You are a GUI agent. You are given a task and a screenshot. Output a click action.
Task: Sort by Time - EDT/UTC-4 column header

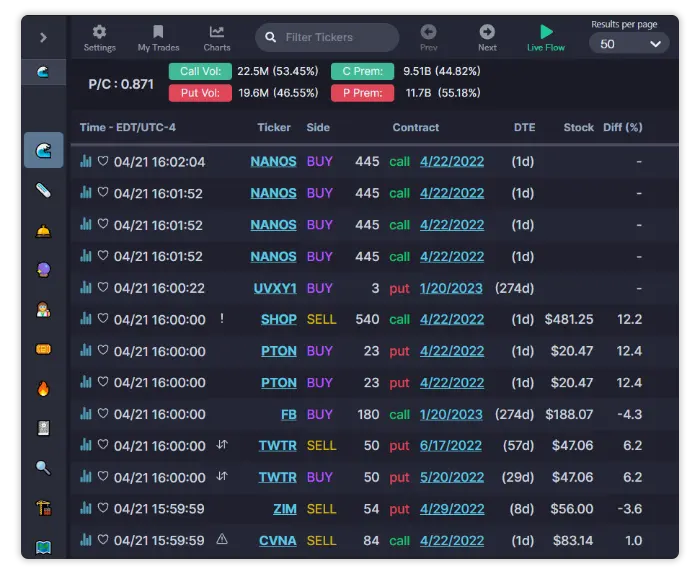point(128,128)
